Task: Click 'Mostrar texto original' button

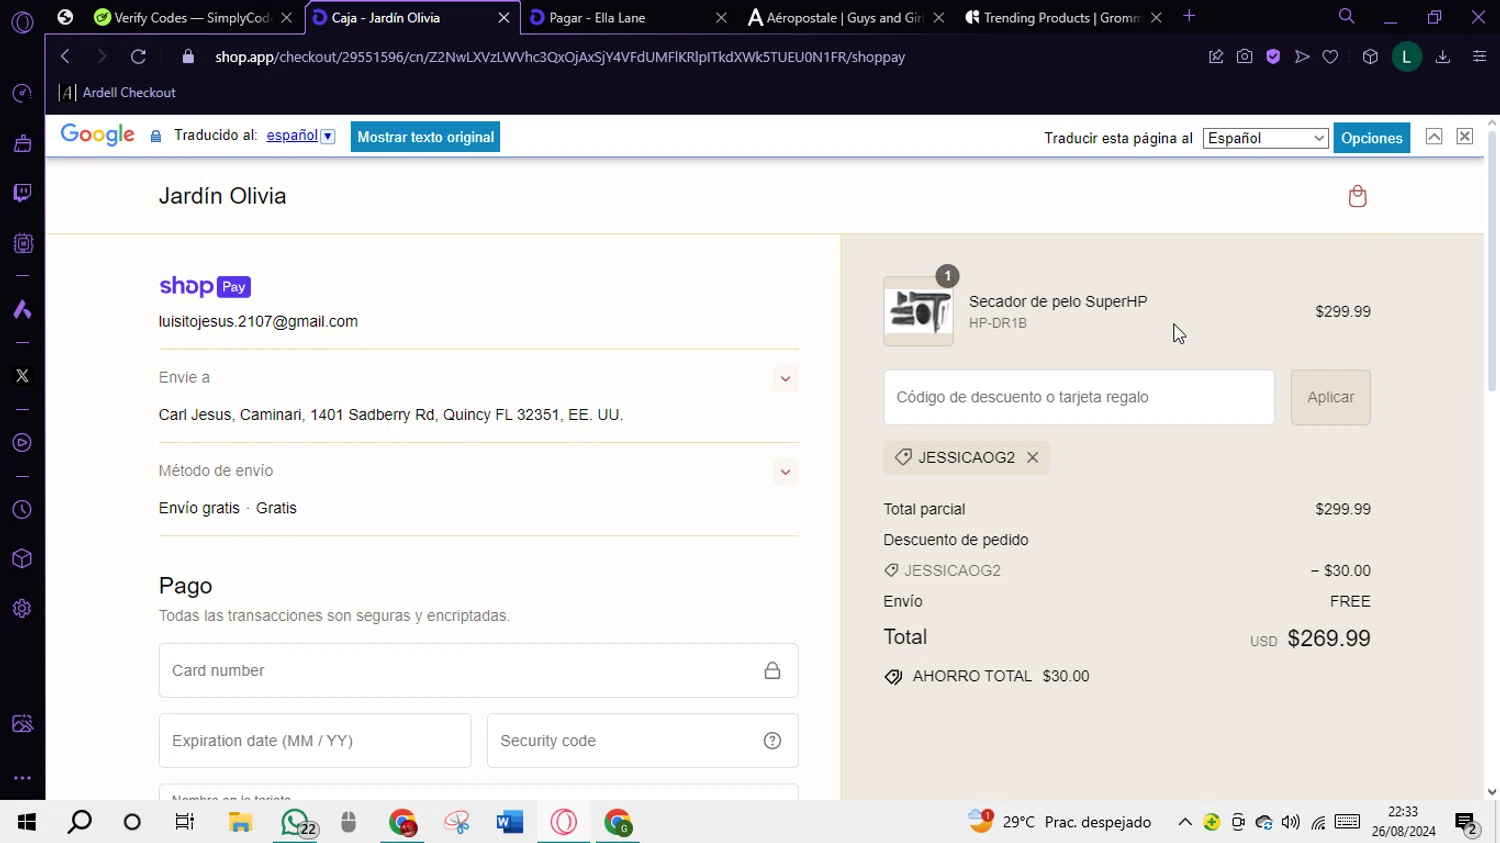Action: point(425,137)
